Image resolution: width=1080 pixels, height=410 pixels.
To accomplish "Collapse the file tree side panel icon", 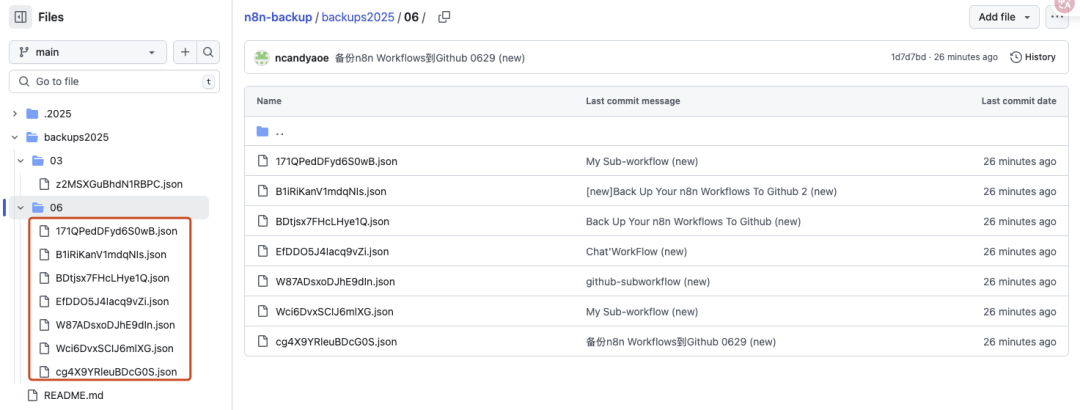I will tap(21, 17).
